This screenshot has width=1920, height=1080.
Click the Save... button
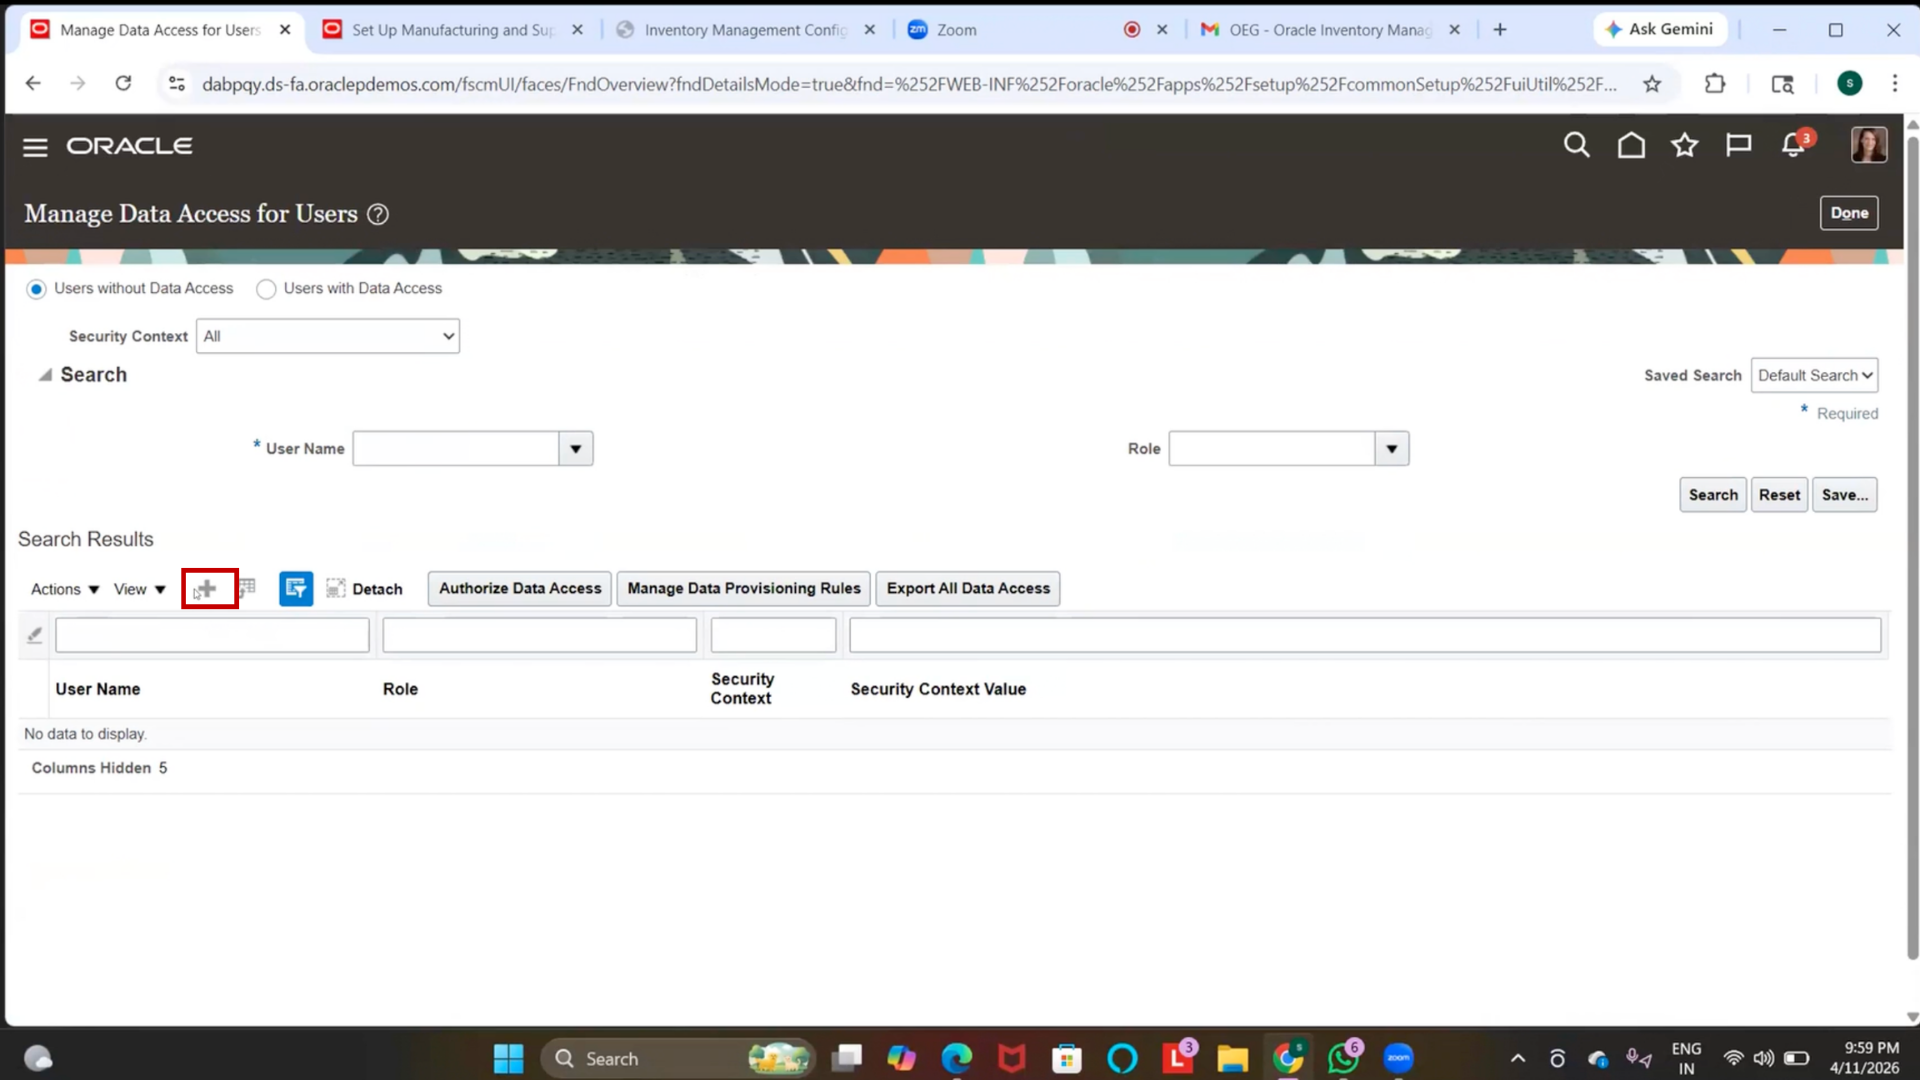1844,495
